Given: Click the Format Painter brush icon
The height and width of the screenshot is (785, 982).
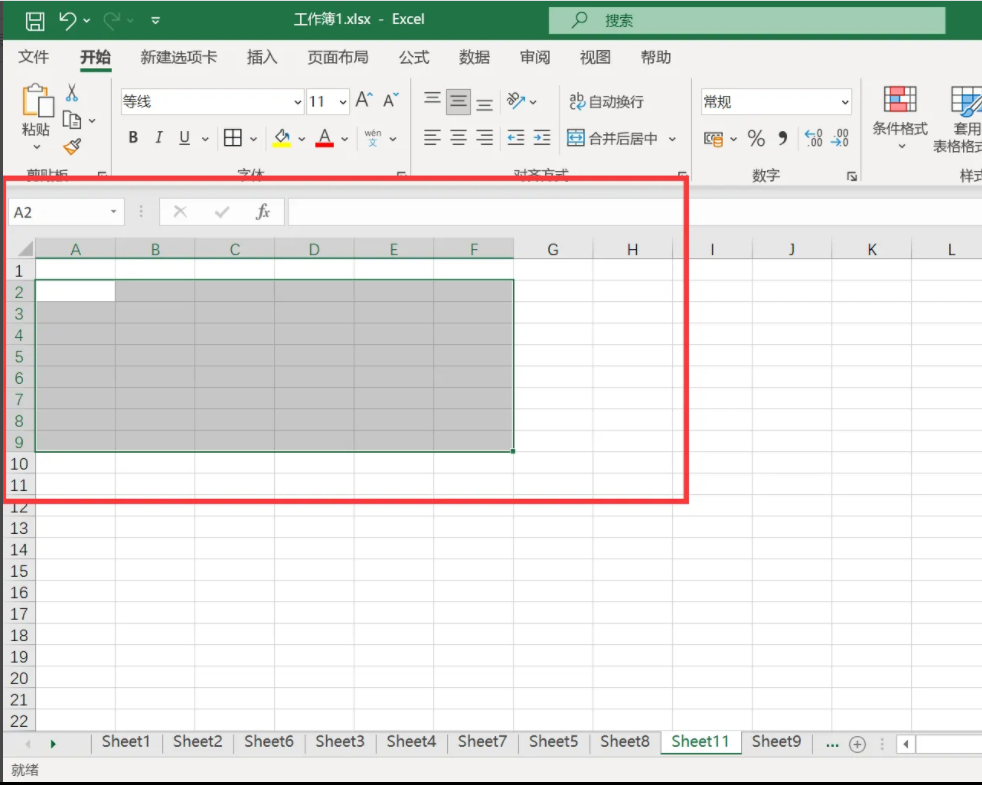Looking at the screenshot, I should click(x=72, y=147).
